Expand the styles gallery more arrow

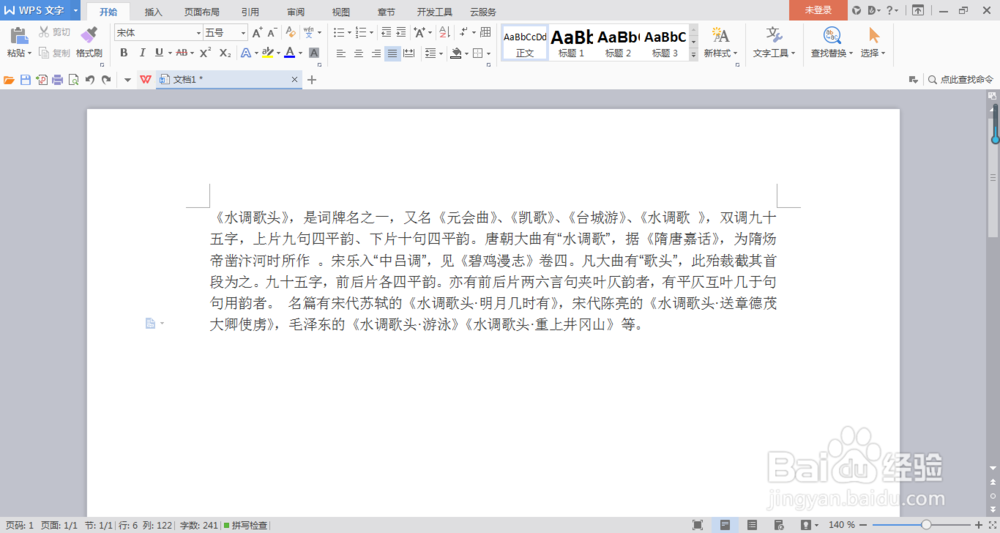693,55
